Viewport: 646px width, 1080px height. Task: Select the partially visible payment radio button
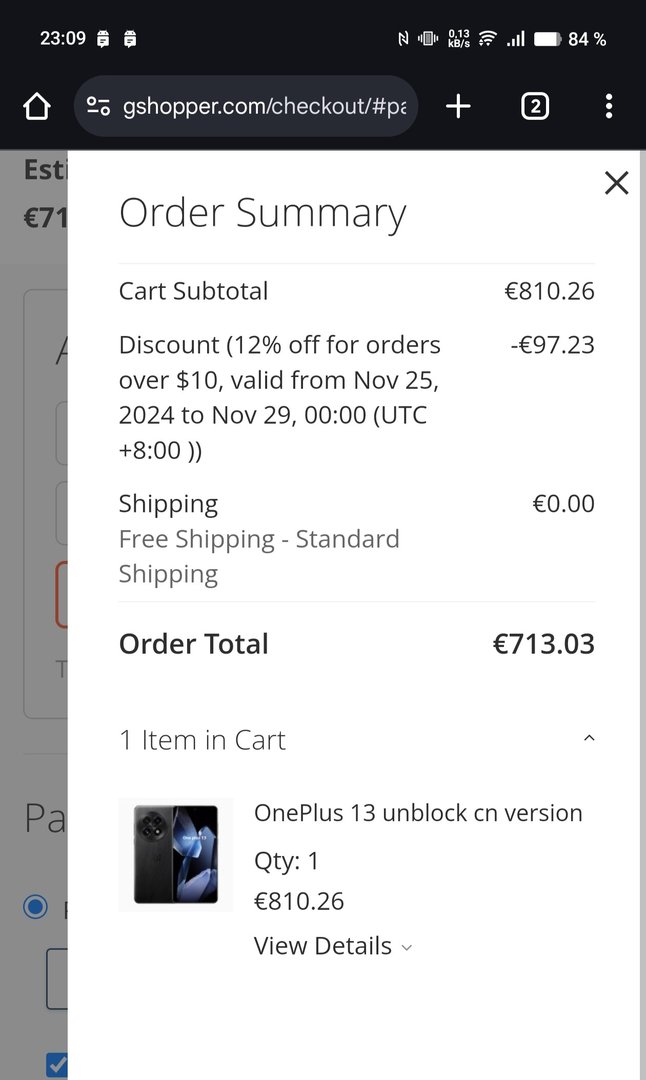(x=36, y=907)
